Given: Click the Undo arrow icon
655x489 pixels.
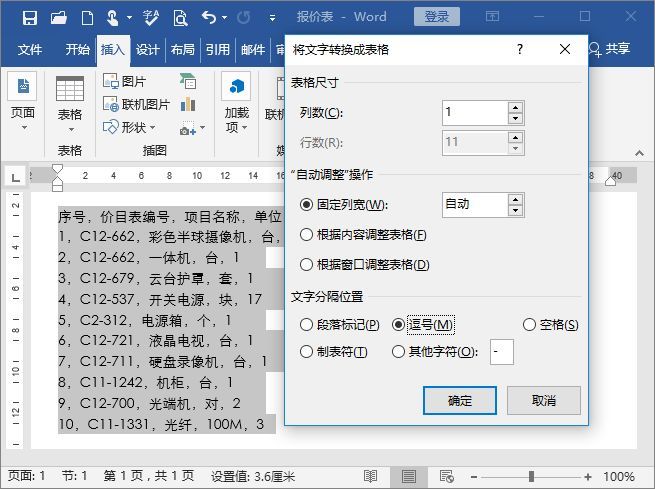Looking at the screenshot, I should [209, 18].
